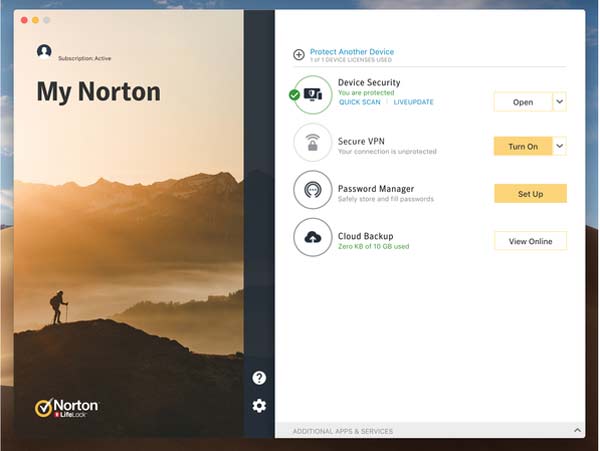Click View Online for Cloud Backup
600x451 pixels.
click(x=530, y=241)
